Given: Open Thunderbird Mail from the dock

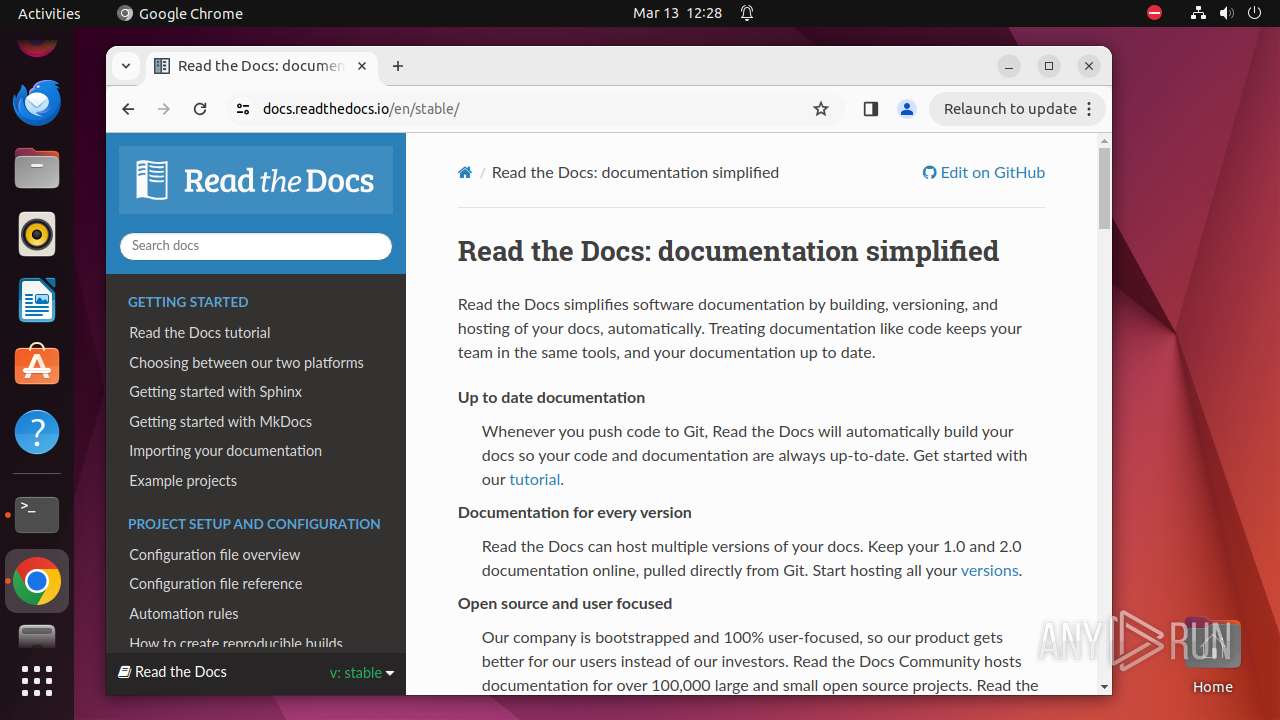Looking at the screenshot, I should click(x=37, y=102).
